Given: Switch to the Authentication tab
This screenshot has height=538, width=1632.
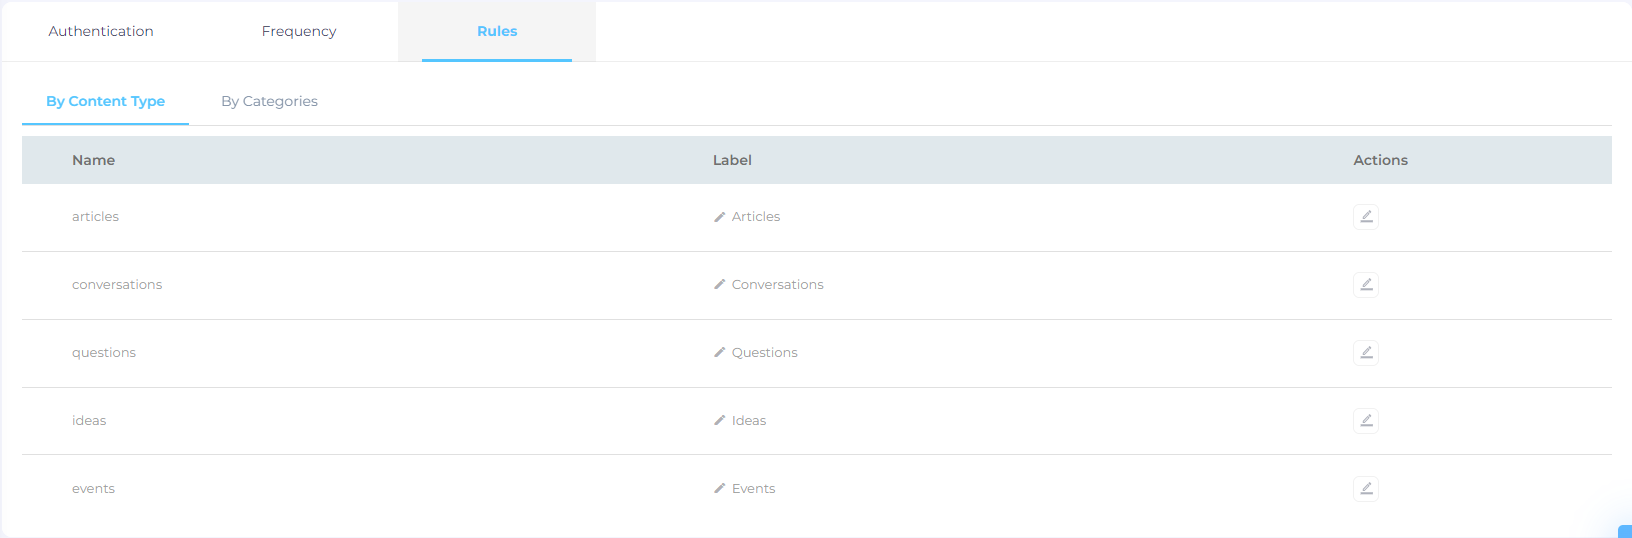Looking at the screenshot, I should [x=101, y=31].
